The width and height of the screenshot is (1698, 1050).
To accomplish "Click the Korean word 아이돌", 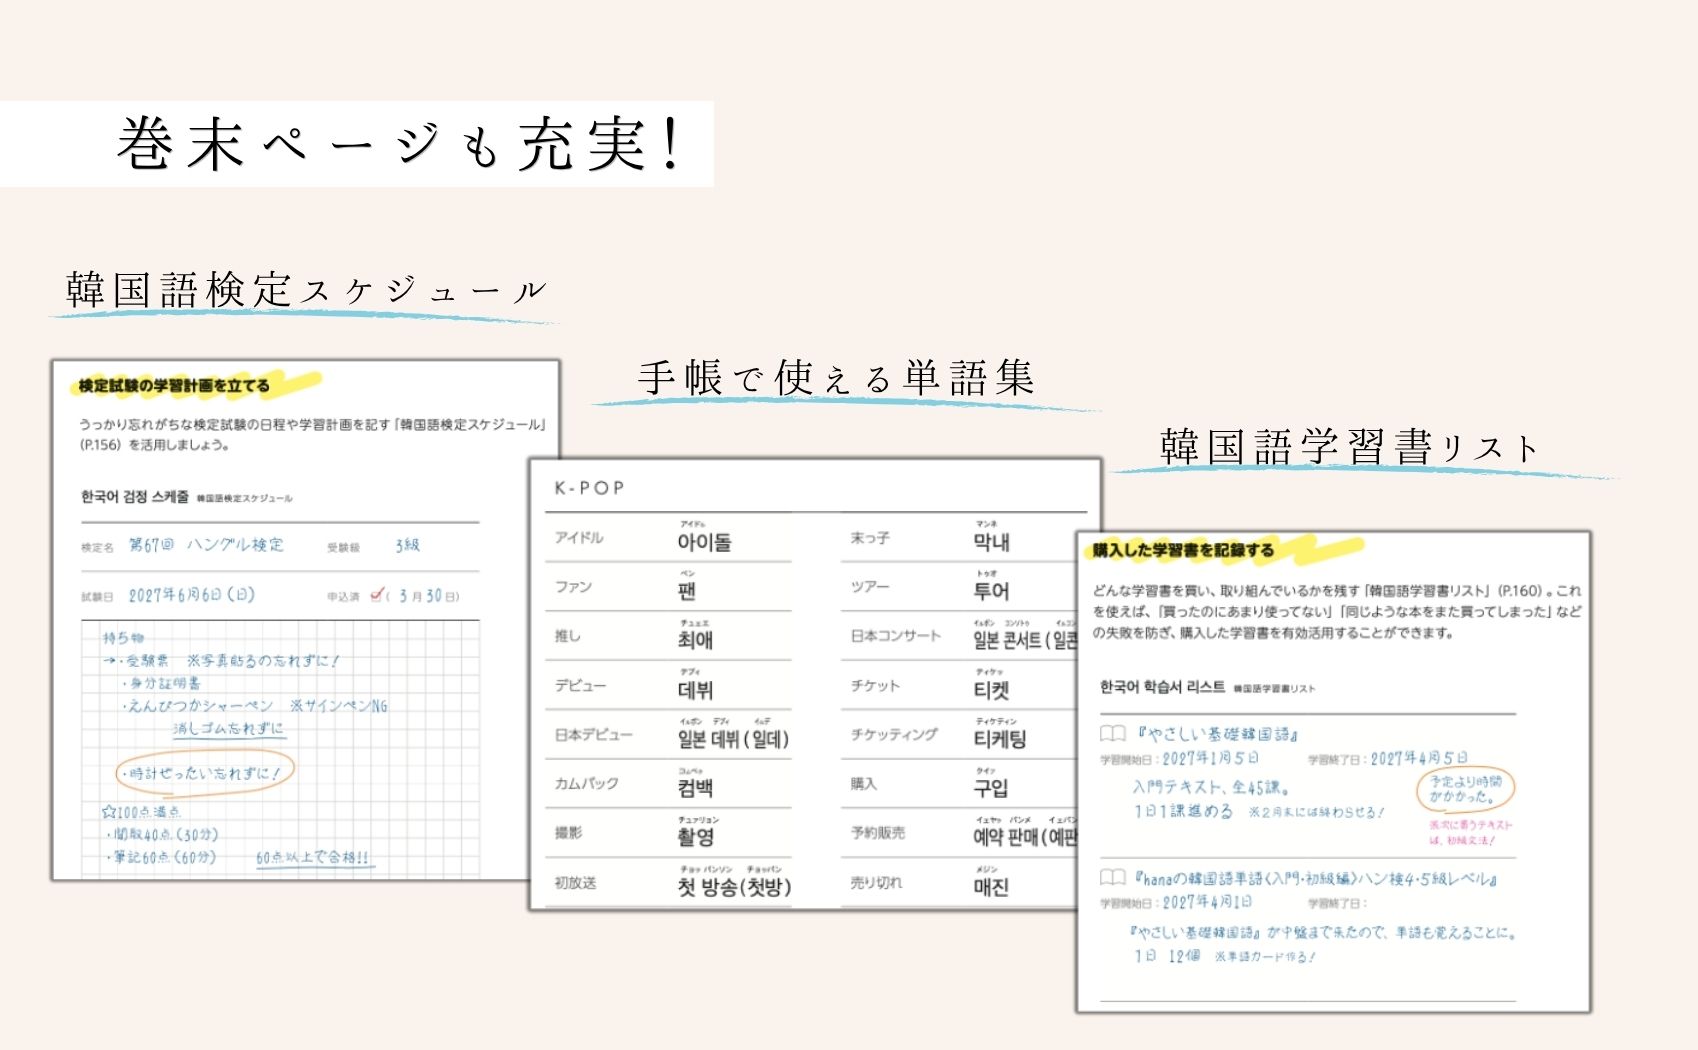I will [704, 542].
